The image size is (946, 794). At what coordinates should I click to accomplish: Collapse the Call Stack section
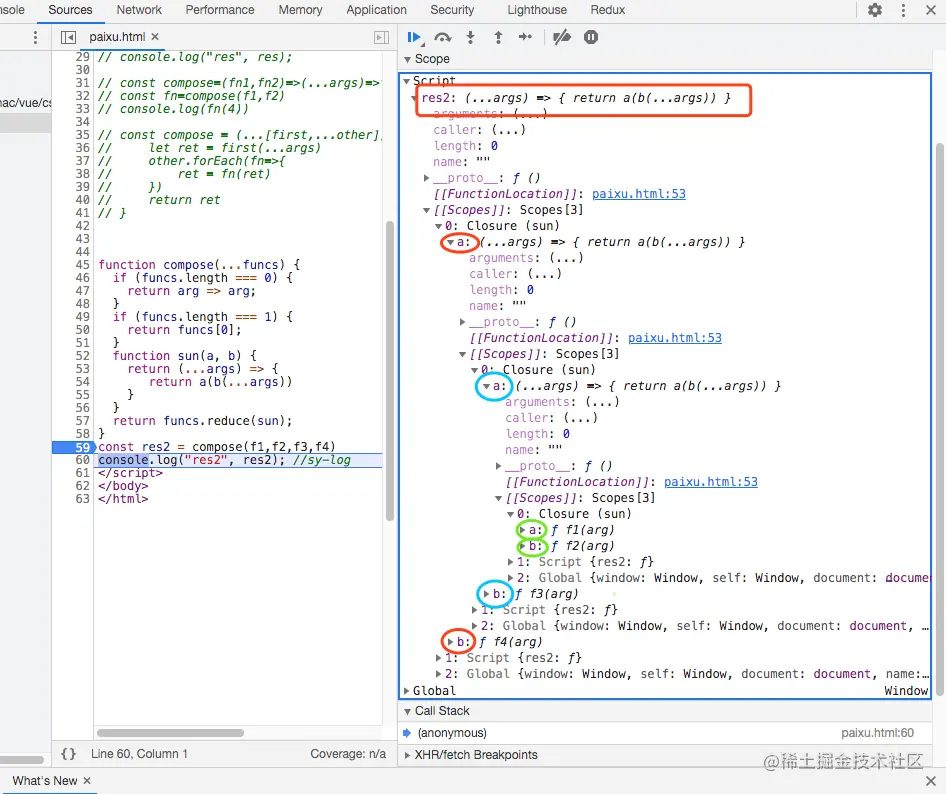click(407, 711)
